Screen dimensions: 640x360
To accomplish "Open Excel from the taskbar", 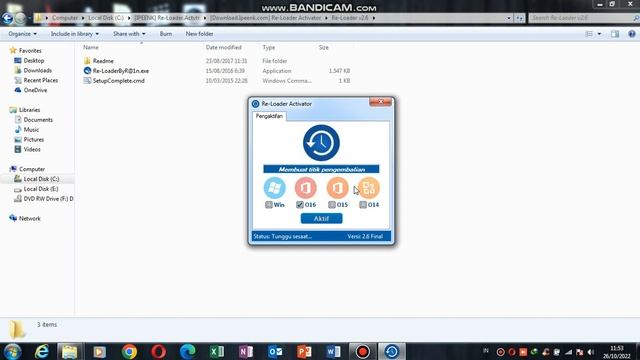I will coord(217,351).
